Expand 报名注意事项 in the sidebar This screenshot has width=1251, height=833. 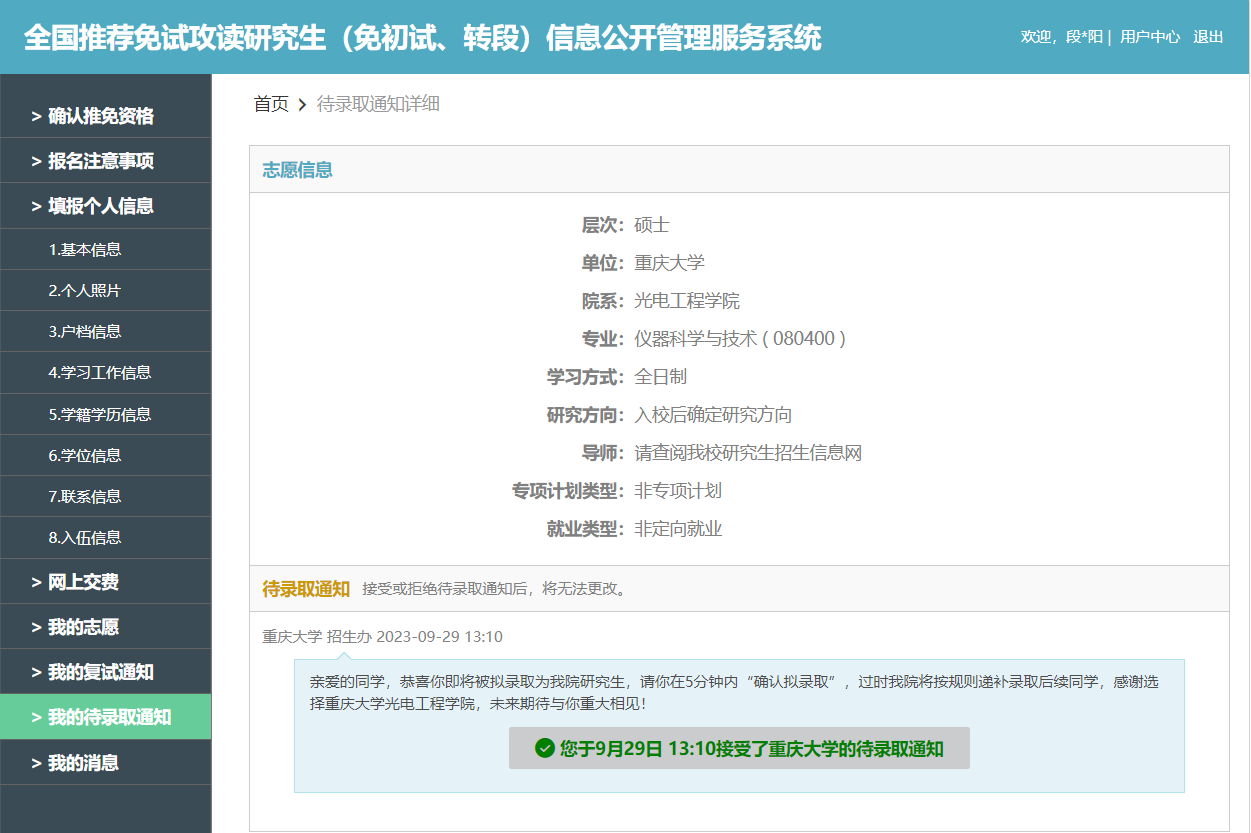click(100, 161)
